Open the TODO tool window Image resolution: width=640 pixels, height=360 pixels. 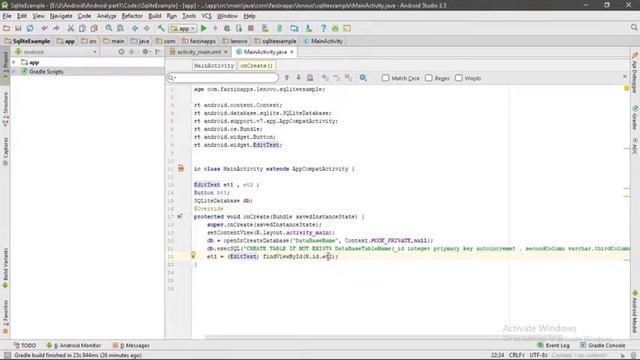pyautogui.click(x=25, y=345)
